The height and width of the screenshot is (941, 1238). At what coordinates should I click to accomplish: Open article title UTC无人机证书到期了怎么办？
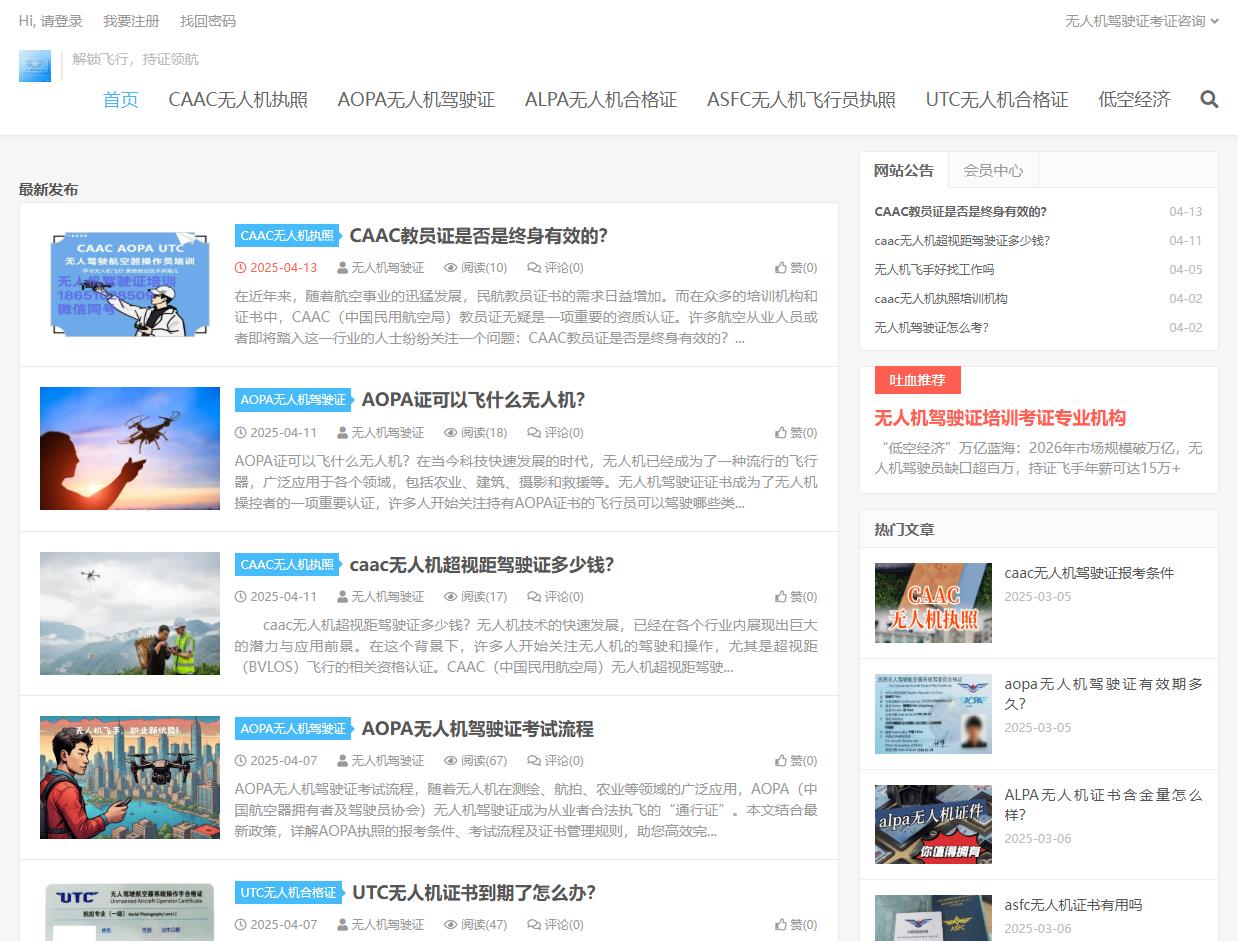(474, 893)
